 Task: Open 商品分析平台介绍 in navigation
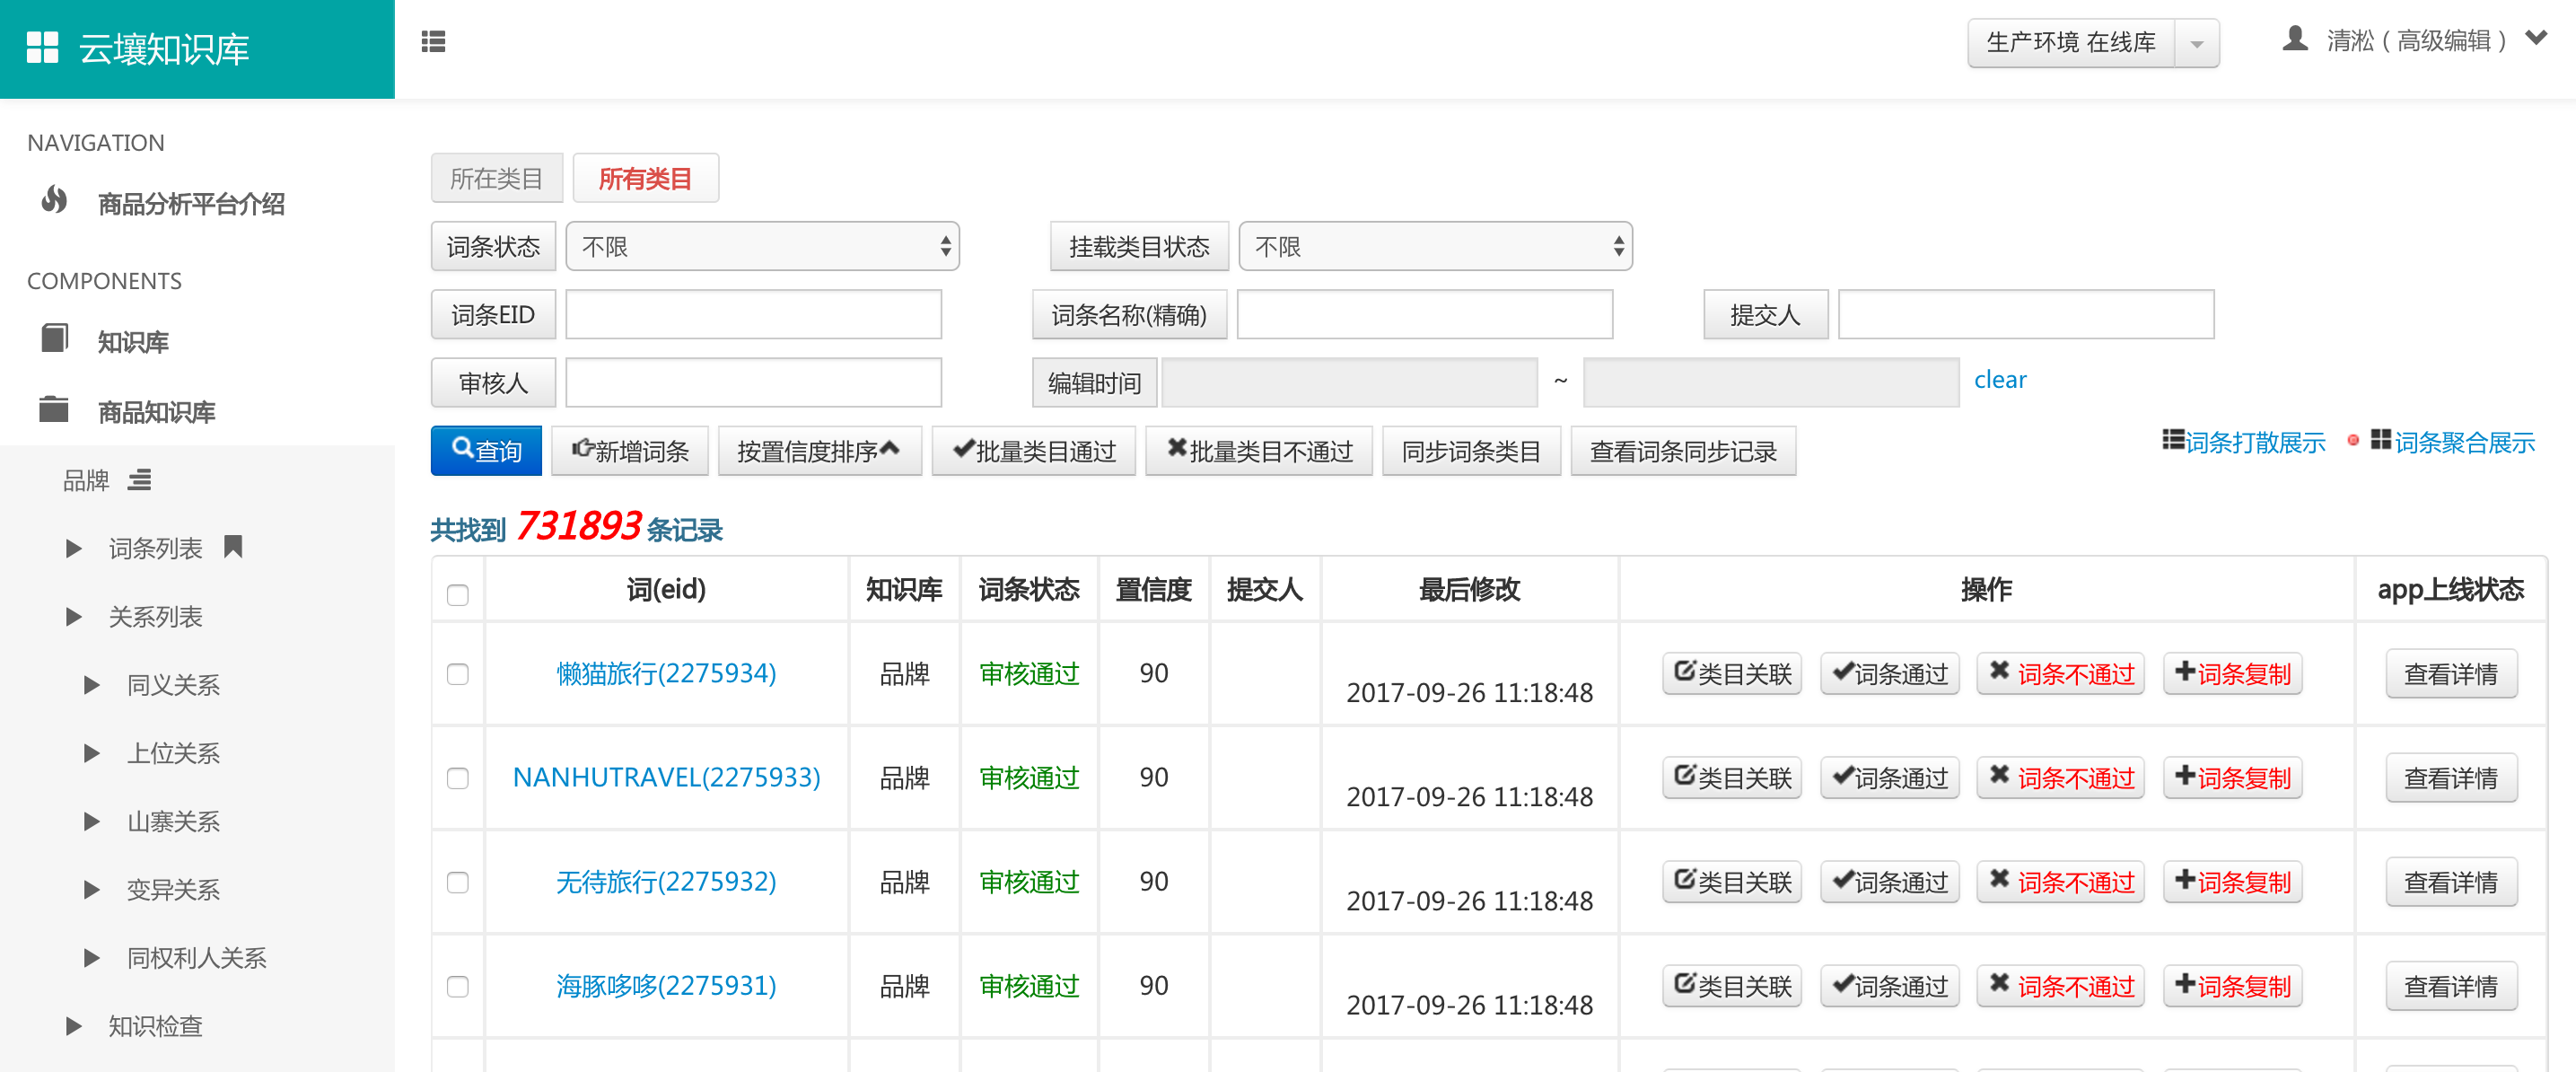click(x=191, y=204)
